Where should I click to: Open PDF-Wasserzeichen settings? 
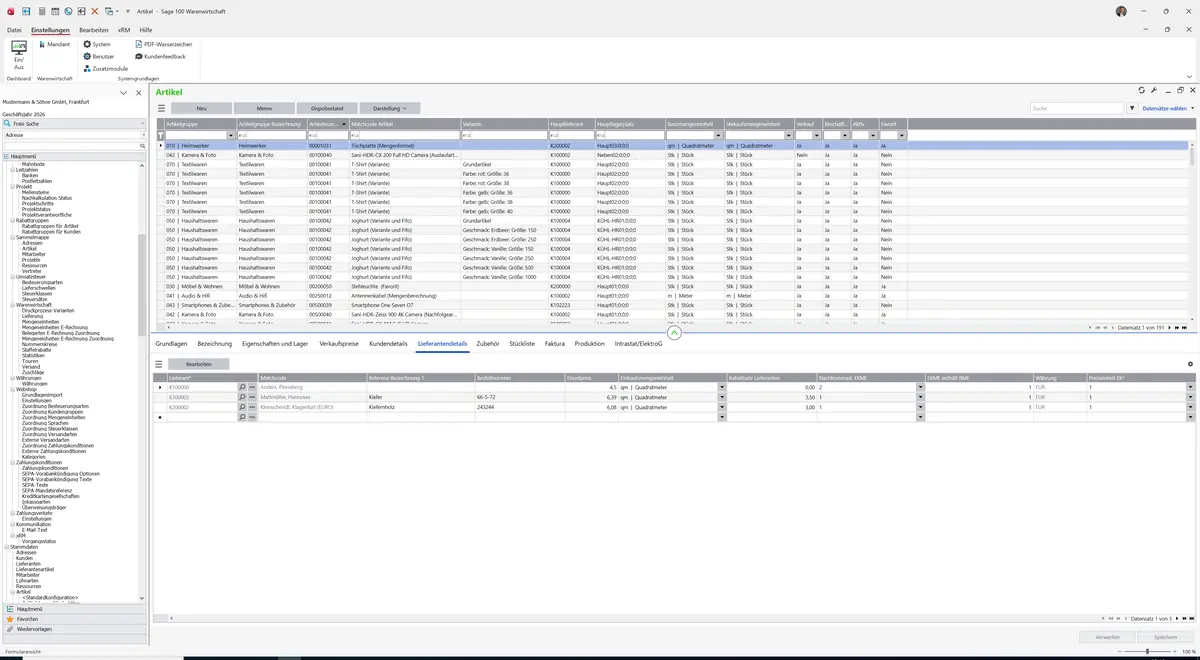coord(164,44)
